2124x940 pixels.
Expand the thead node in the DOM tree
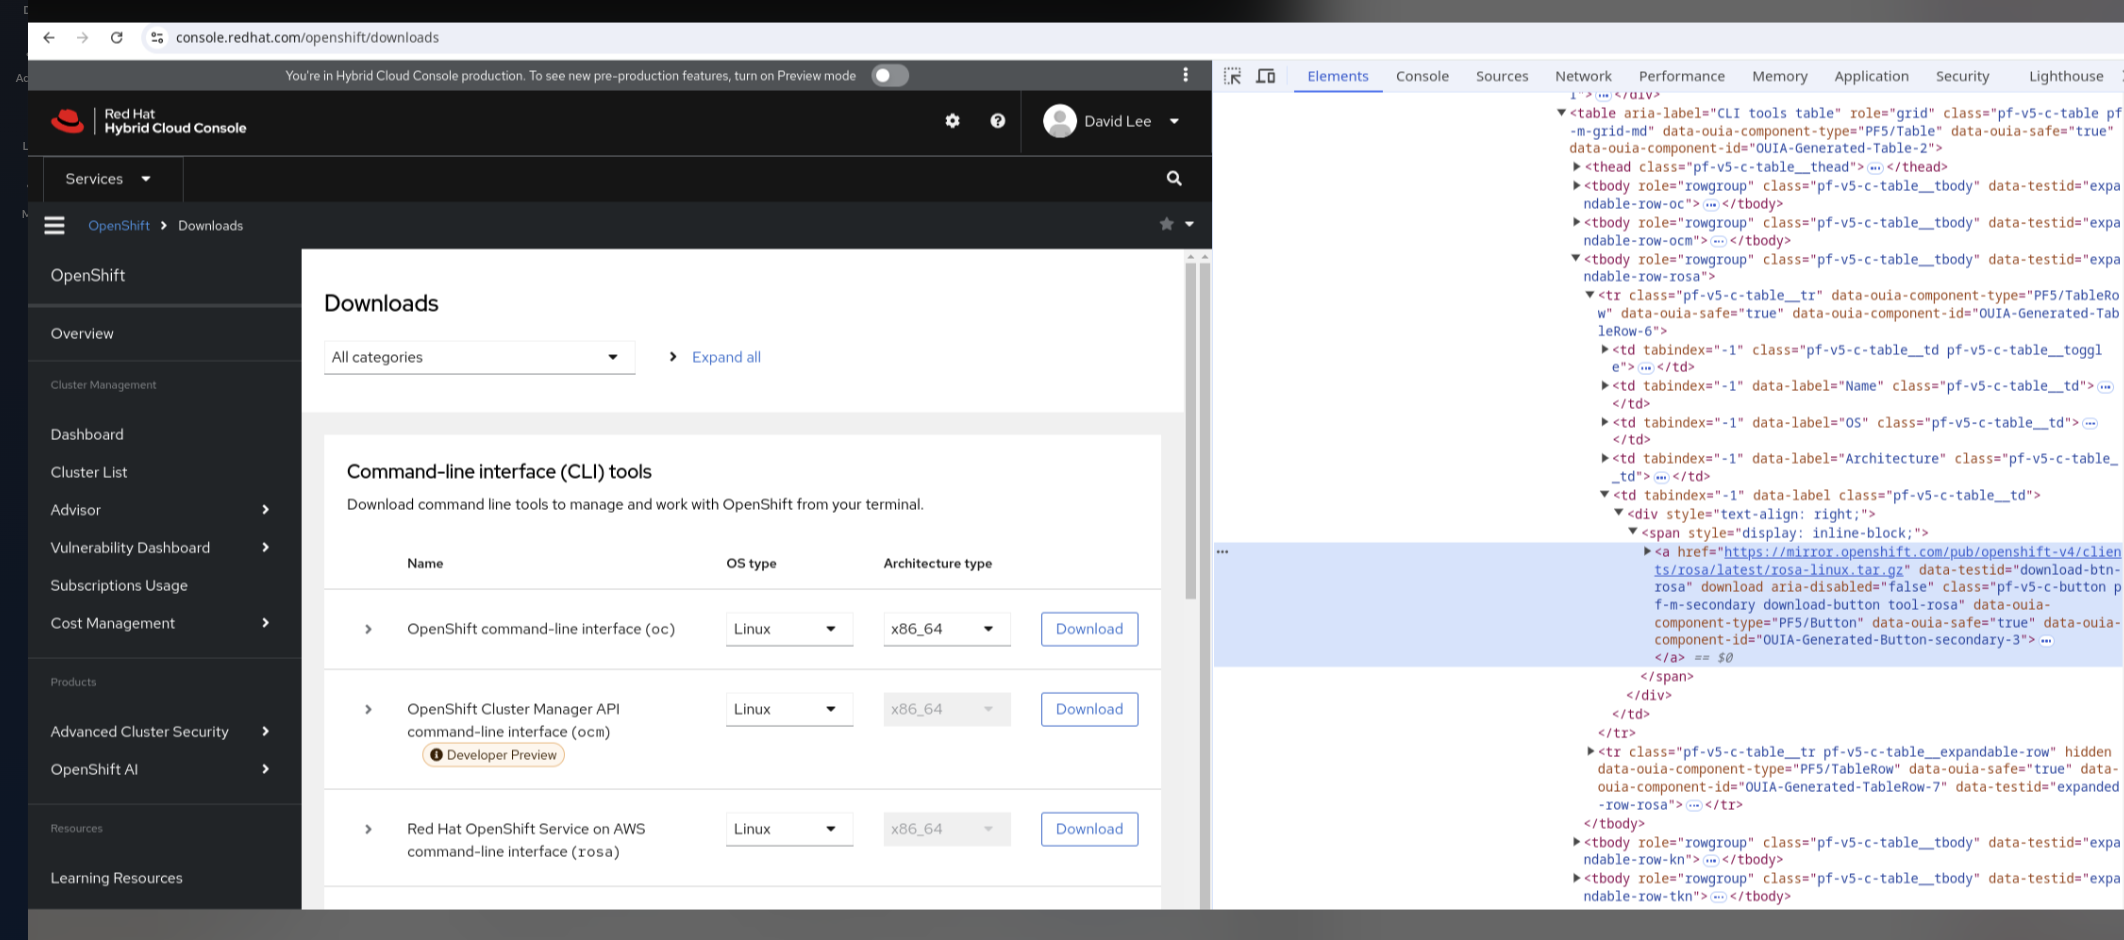(1577, 167)
